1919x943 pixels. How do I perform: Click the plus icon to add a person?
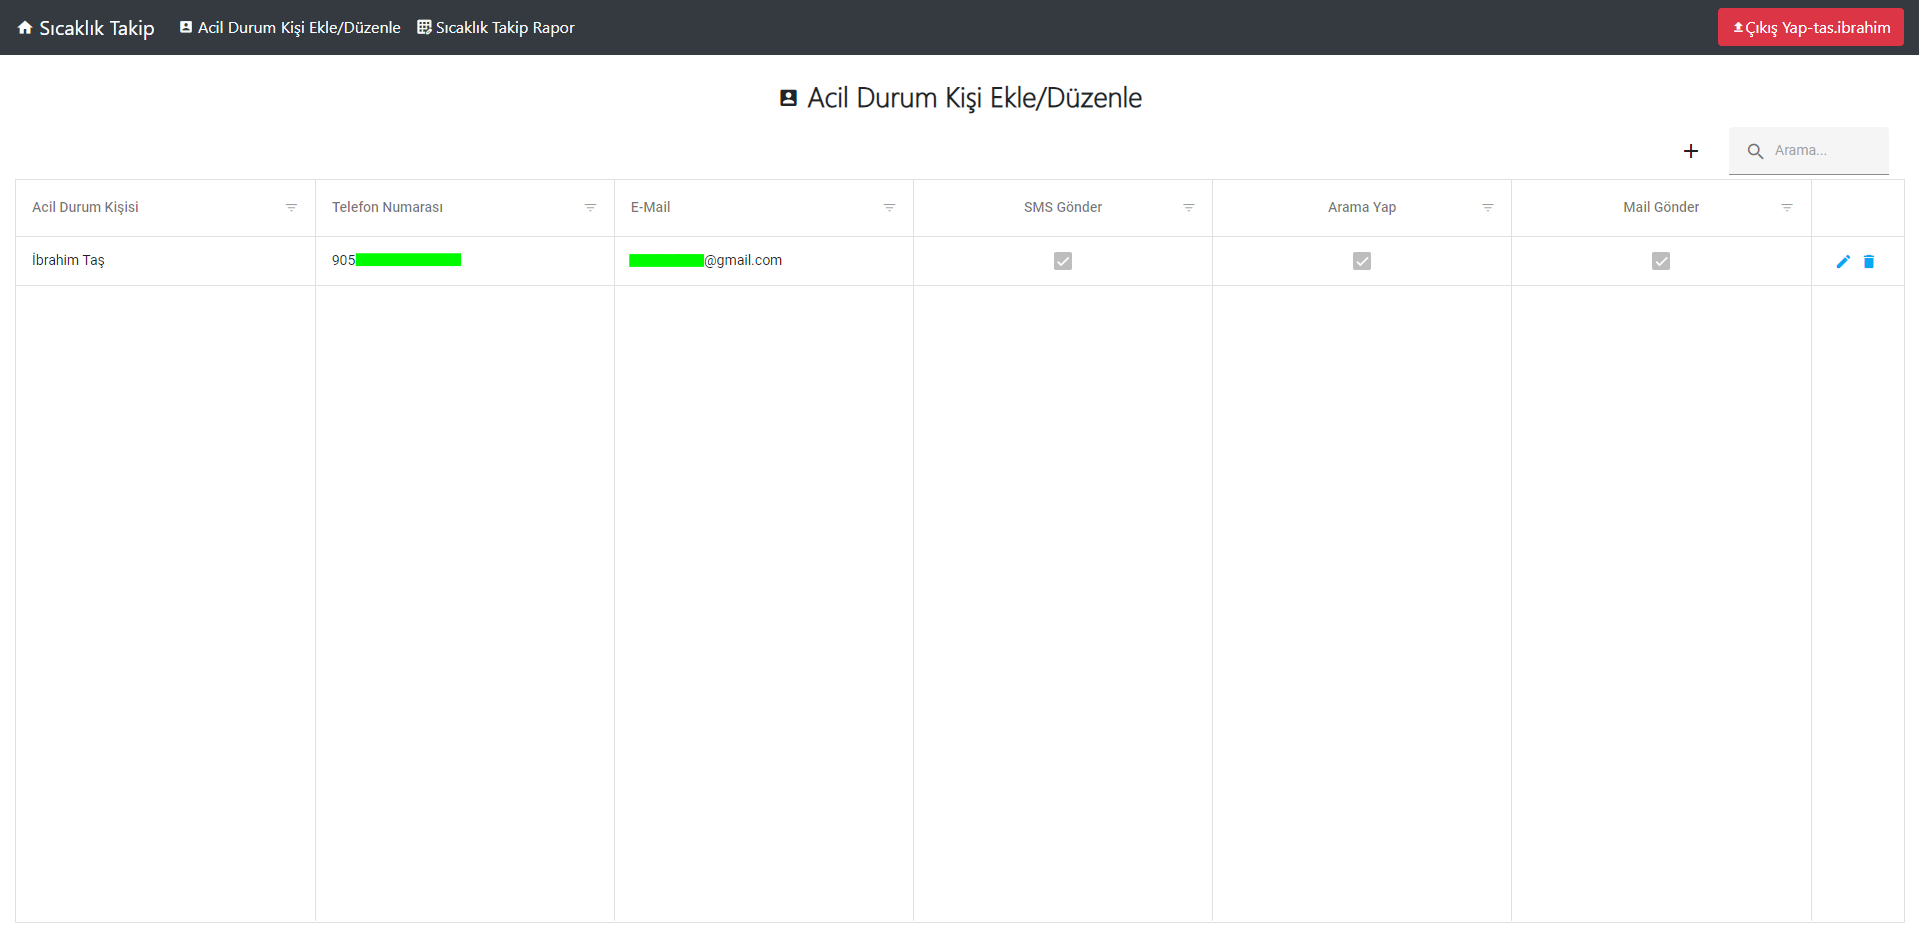1691,151
